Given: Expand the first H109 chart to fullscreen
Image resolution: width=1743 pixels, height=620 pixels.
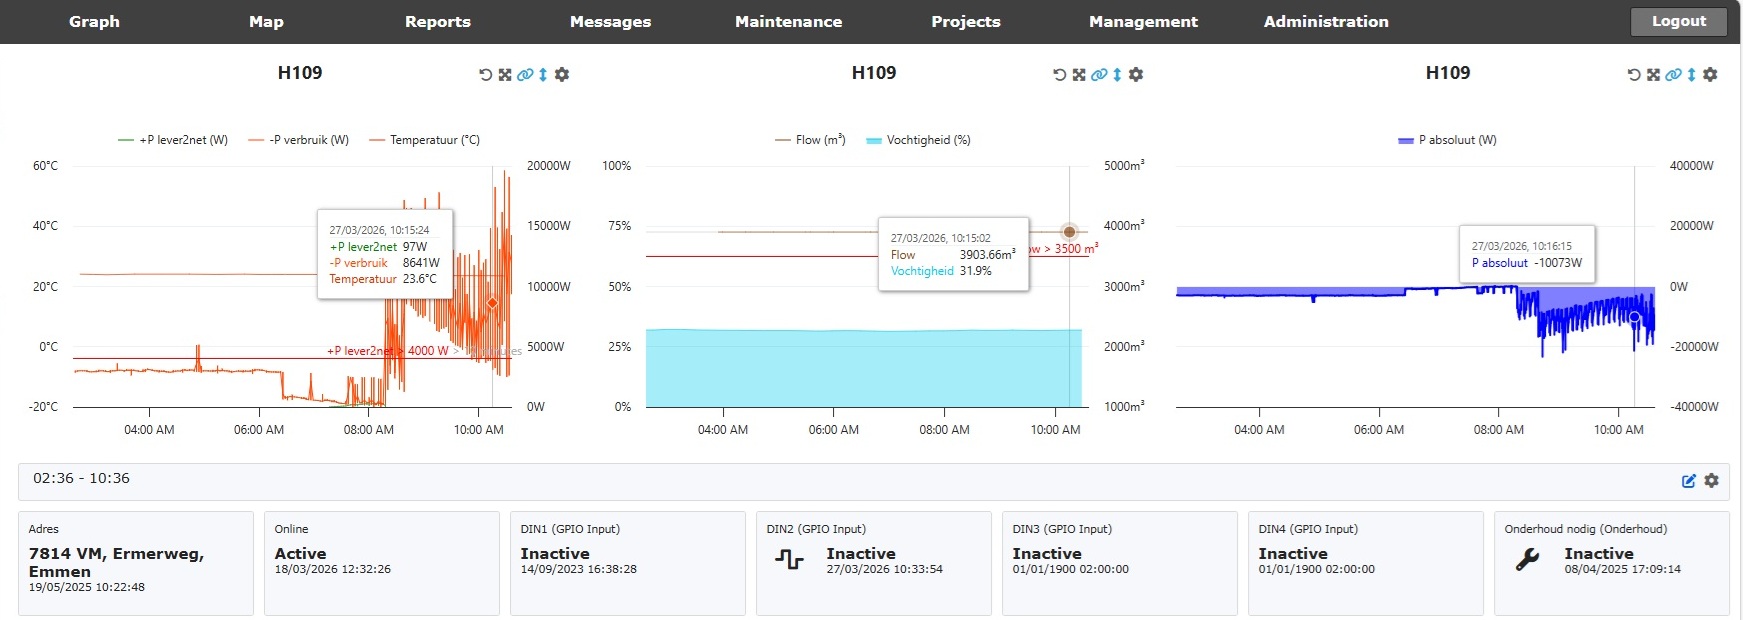Looking at the screenshot, I should coord(505,75).
